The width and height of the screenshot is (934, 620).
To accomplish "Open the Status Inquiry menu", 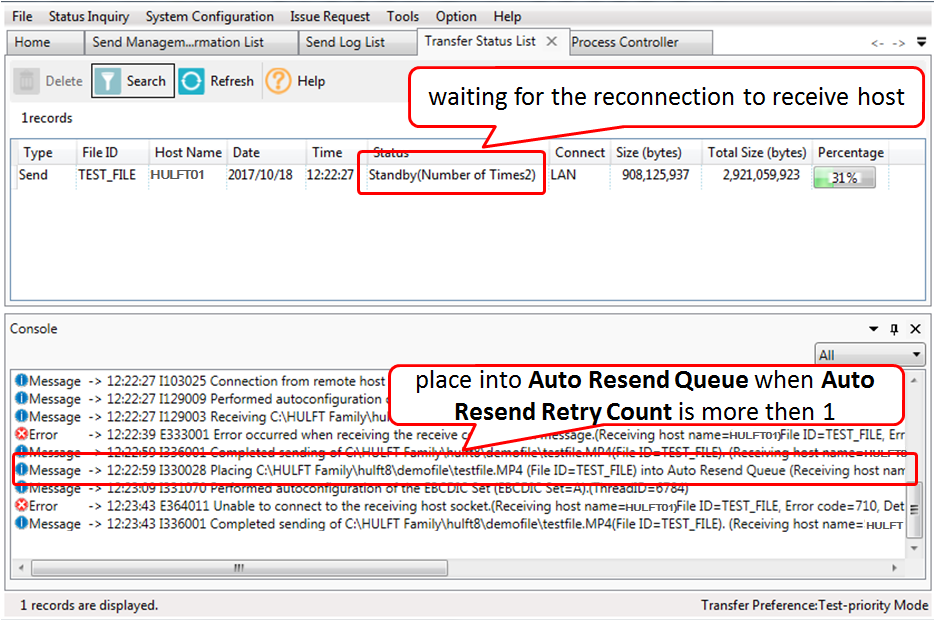I will click(89, 16).
